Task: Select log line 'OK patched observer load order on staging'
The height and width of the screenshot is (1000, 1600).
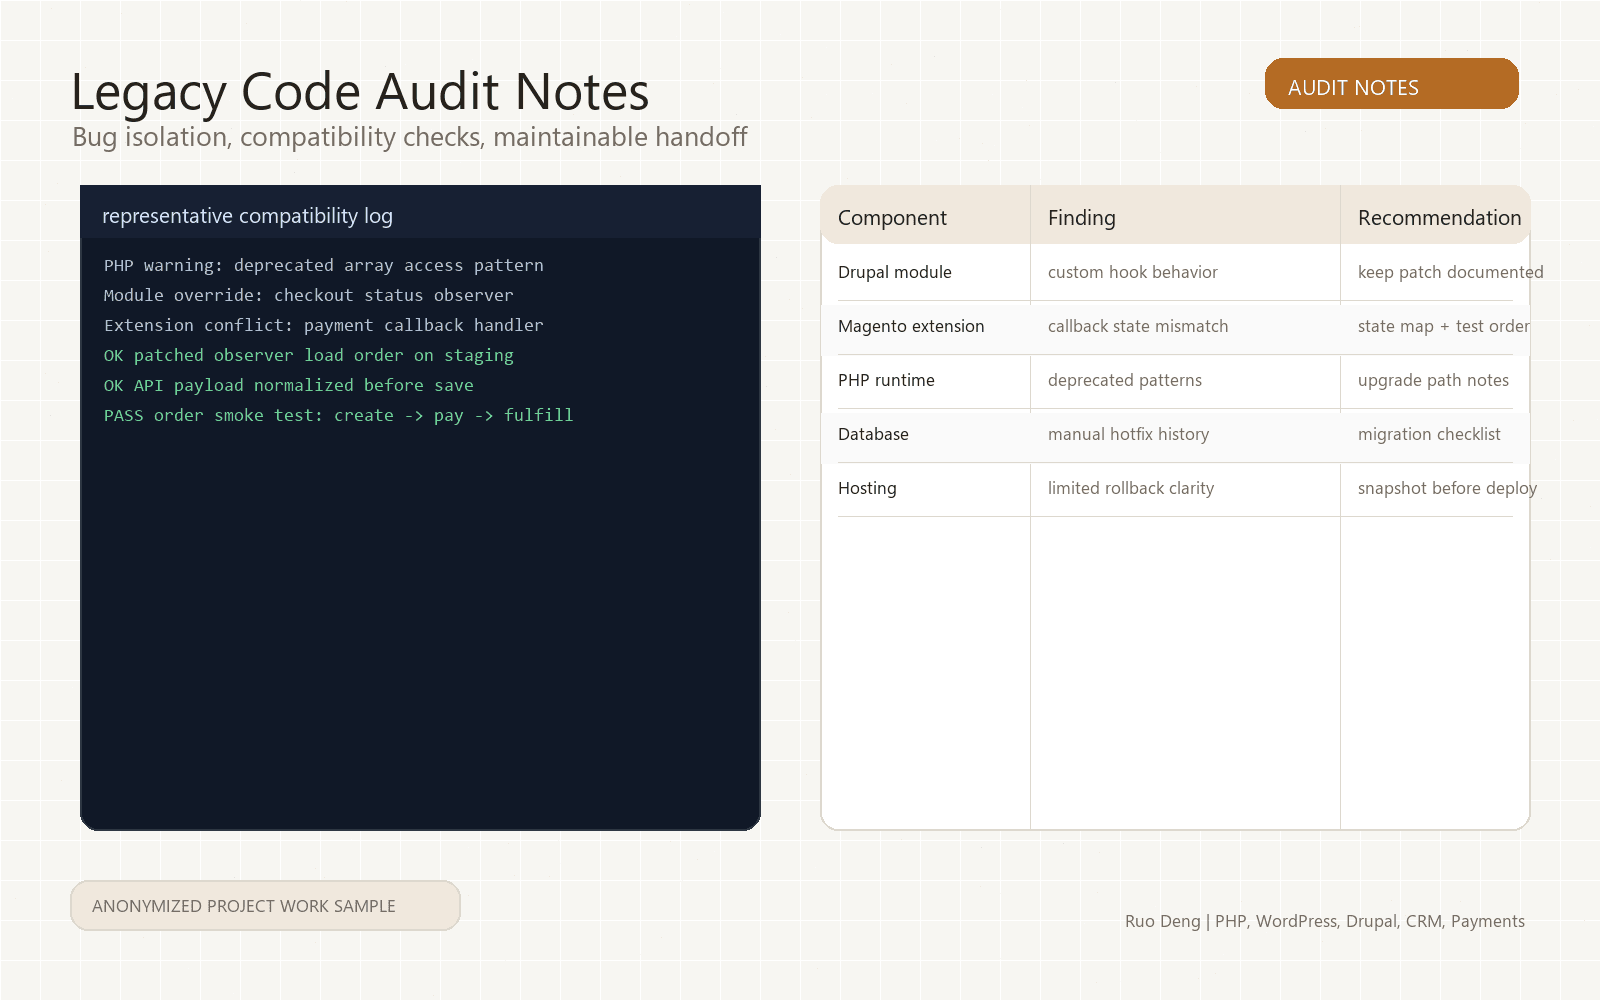Action: click(x=309, y=355)
